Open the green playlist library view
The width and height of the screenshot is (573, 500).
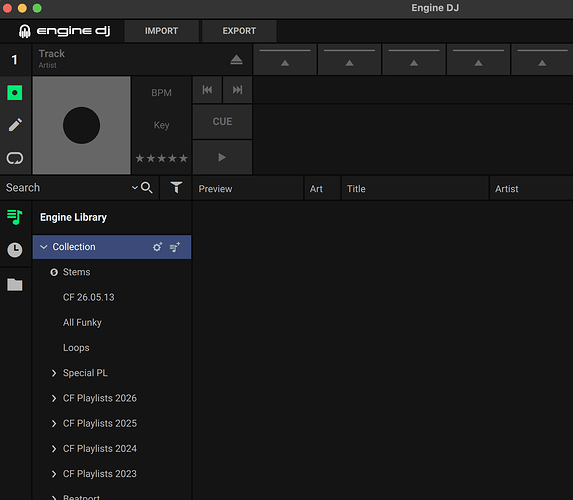tap(15, 217)
